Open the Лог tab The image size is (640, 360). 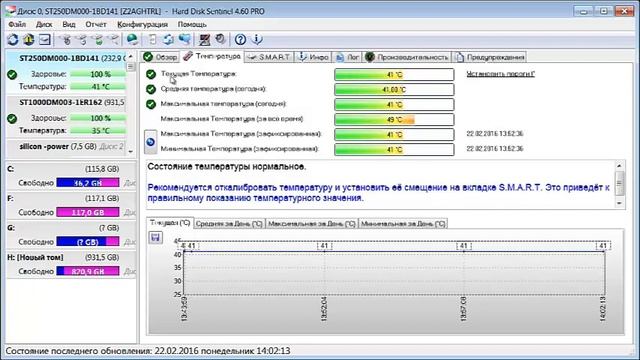(x=347, y=57)
